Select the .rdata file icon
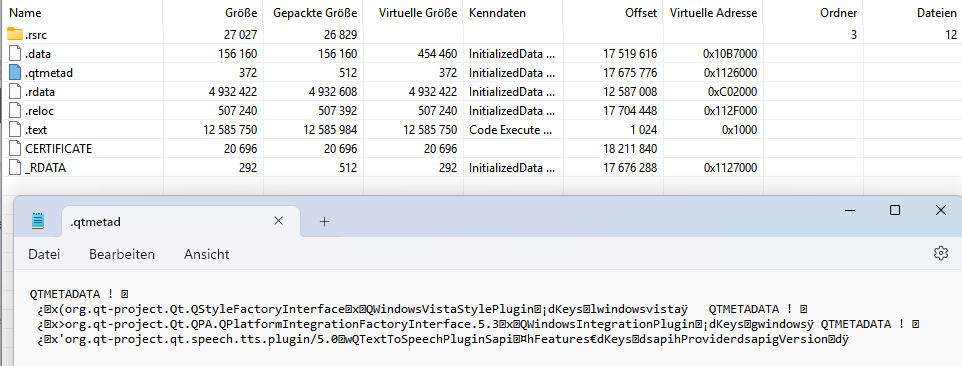 [x=15, y=92]
